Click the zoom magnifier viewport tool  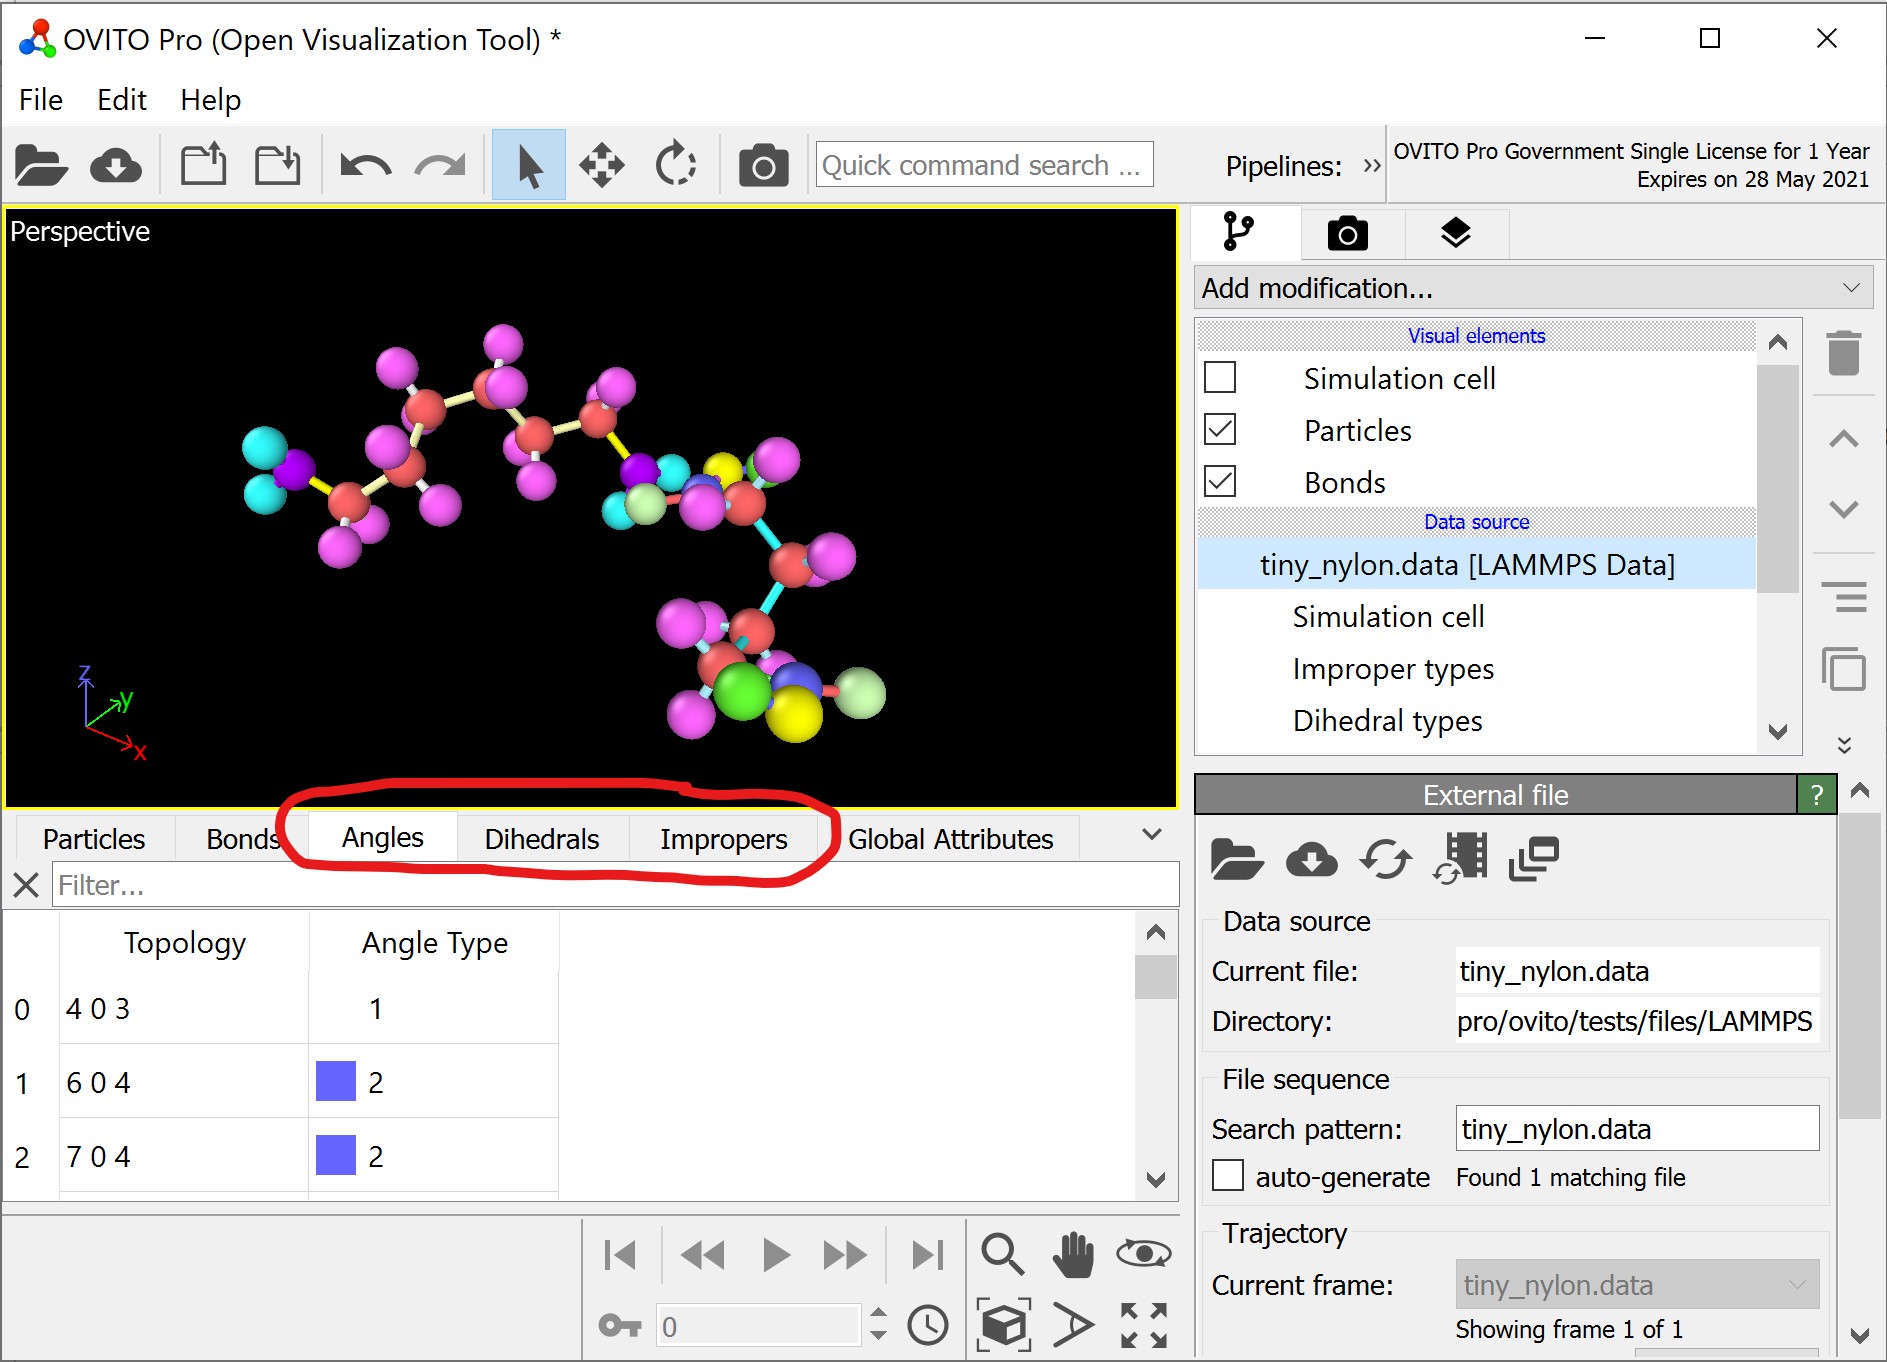coord(1001,1254)
